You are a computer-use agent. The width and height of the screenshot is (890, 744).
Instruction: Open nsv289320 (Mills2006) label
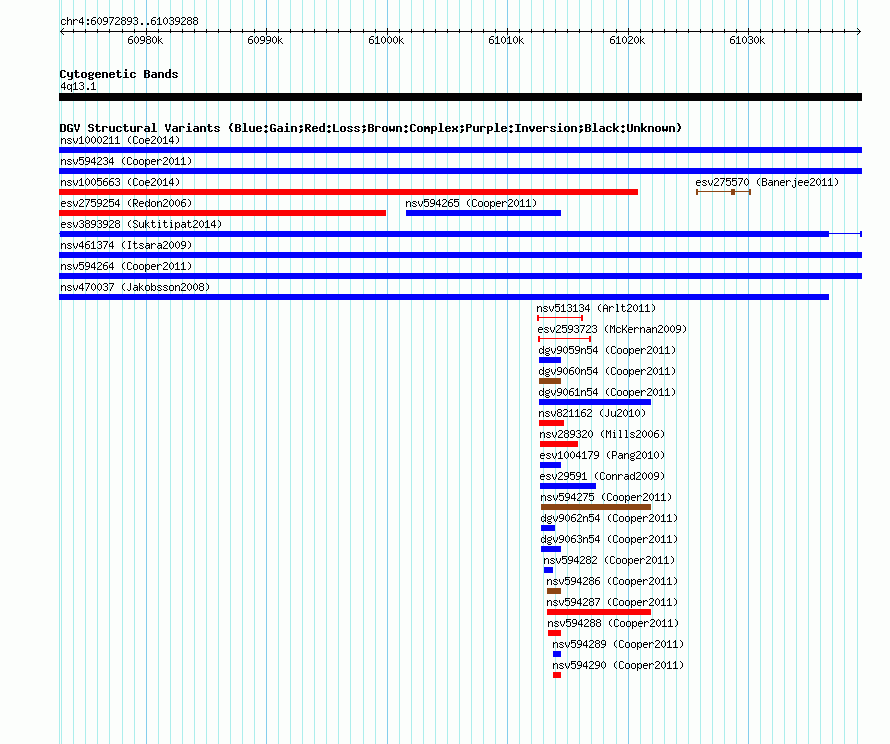pos(602,434)
